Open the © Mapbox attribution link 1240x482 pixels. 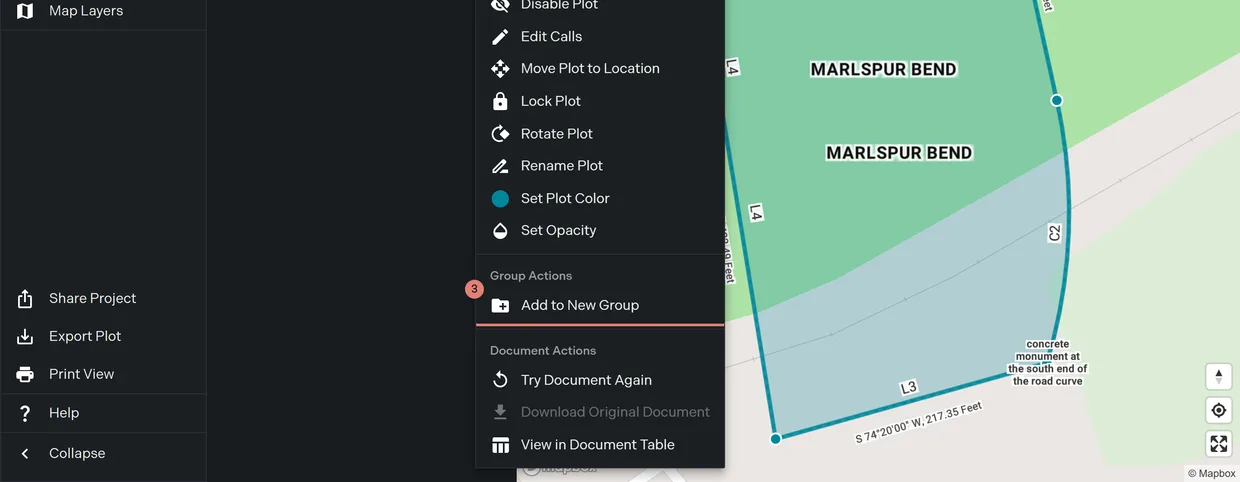coord(1212,474)
